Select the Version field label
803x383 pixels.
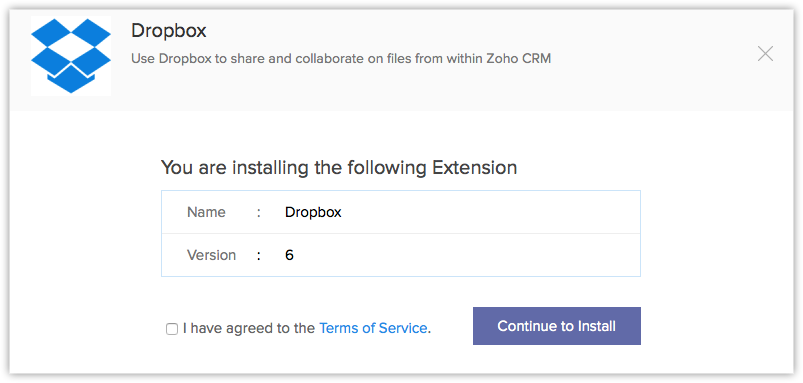click(x=212, y=255)
